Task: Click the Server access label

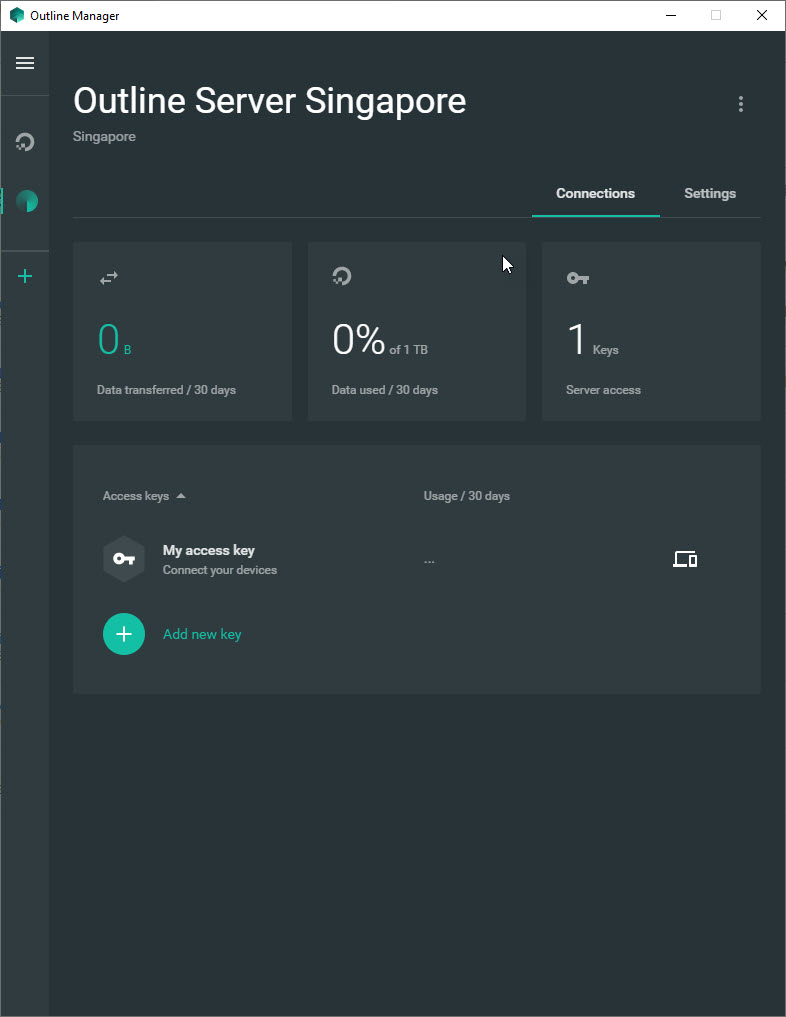Action: coord(603,390)
